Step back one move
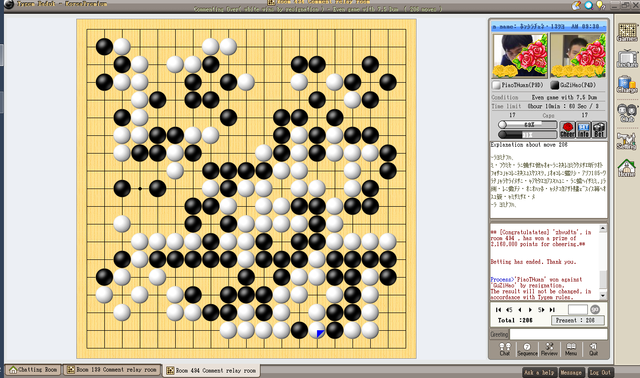 [x=520, y=310]
